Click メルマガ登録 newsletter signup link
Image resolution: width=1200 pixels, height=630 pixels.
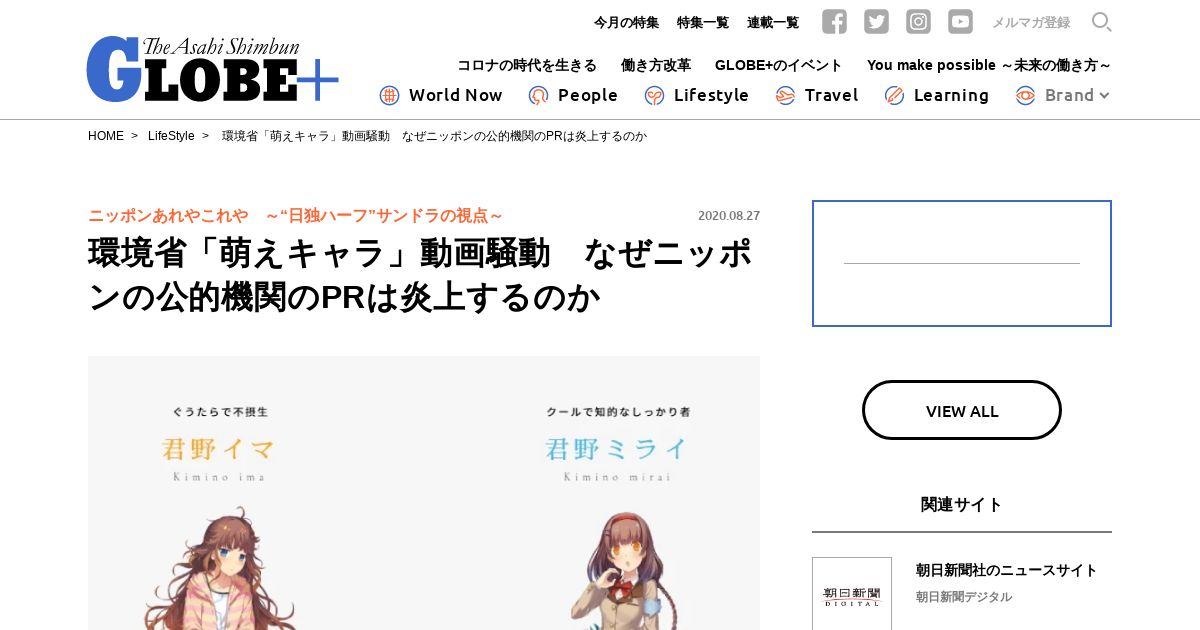click(x=1031, y=22)
